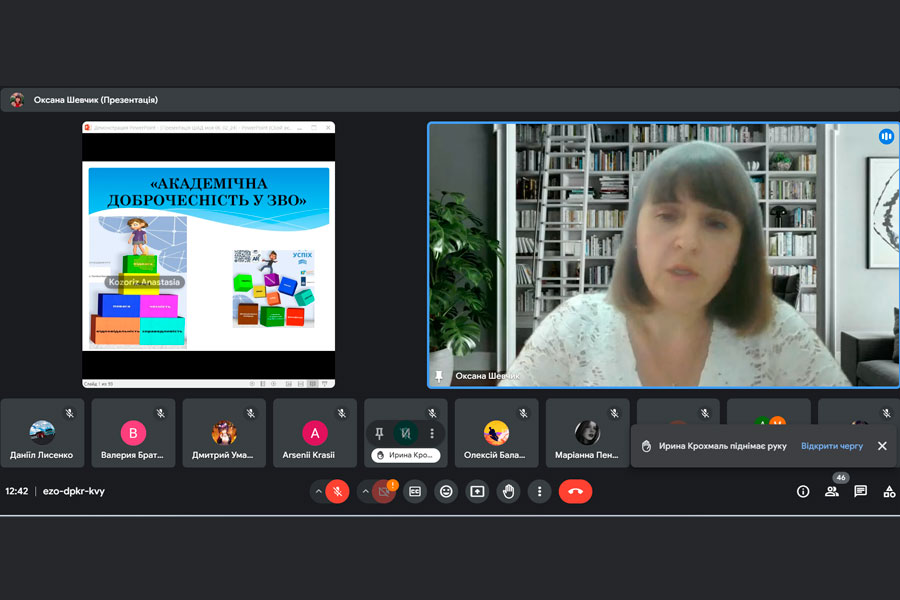Open the meeting details info icon

(x=802, y=491)
